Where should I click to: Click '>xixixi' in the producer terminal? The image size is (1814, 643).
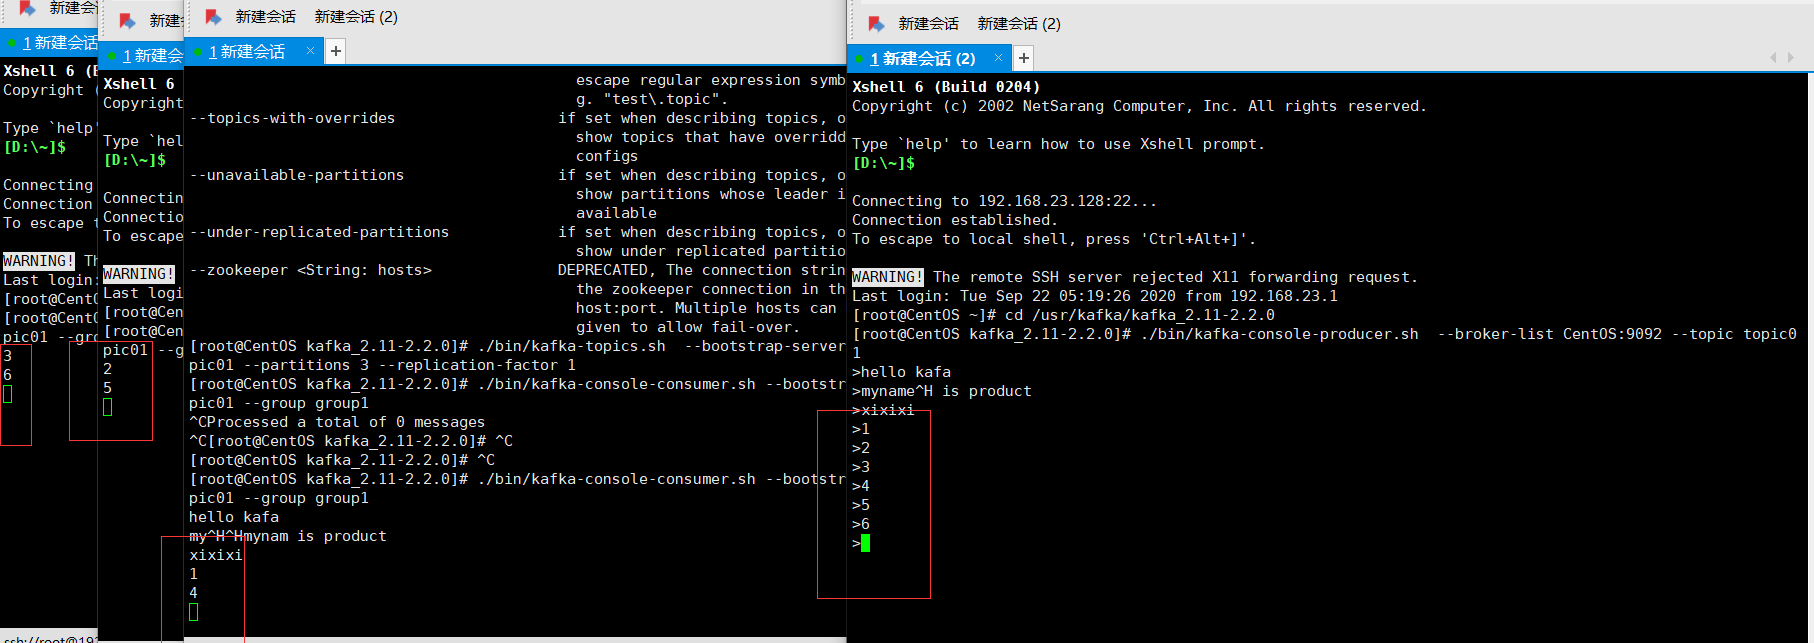click(x=883, y=410)
